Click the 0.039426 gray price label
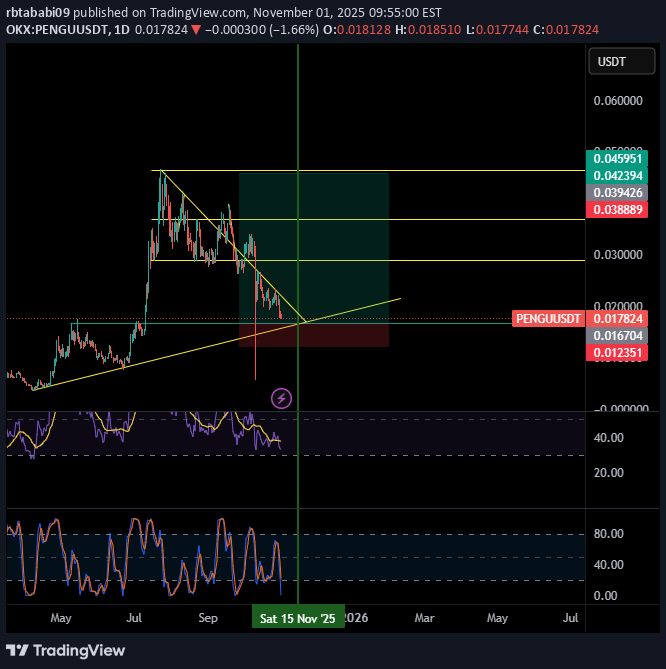 619,192
